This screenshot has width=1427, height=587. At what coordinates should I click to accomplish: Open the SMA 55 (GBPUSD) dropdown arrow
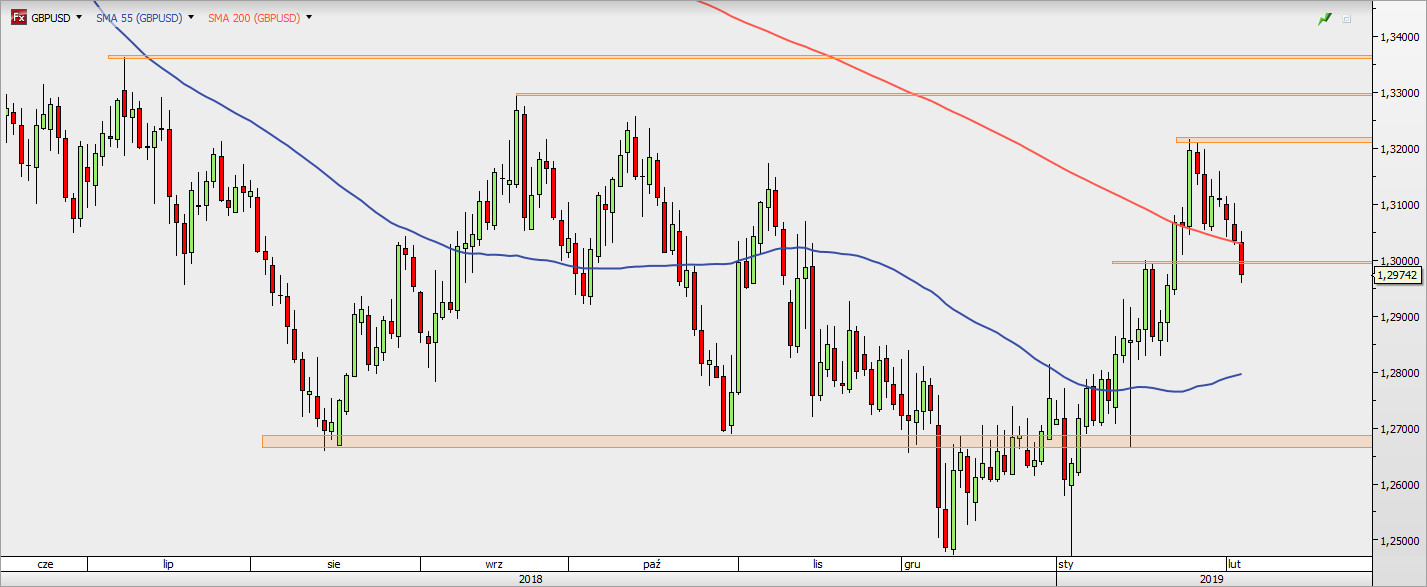[191, 18]
